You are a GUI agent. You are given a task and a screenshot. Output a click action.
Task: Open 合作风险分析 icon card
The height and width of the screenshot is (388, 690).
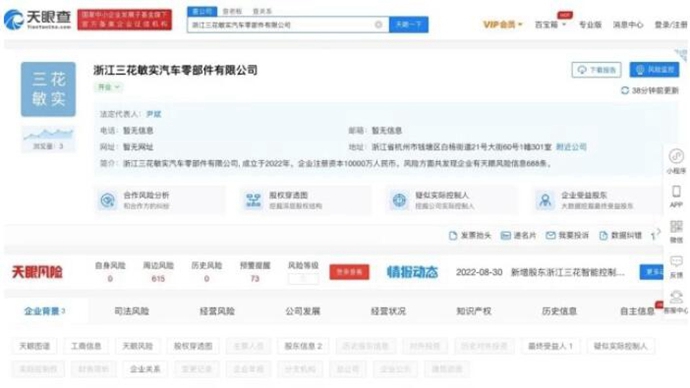tap(107, 200)
